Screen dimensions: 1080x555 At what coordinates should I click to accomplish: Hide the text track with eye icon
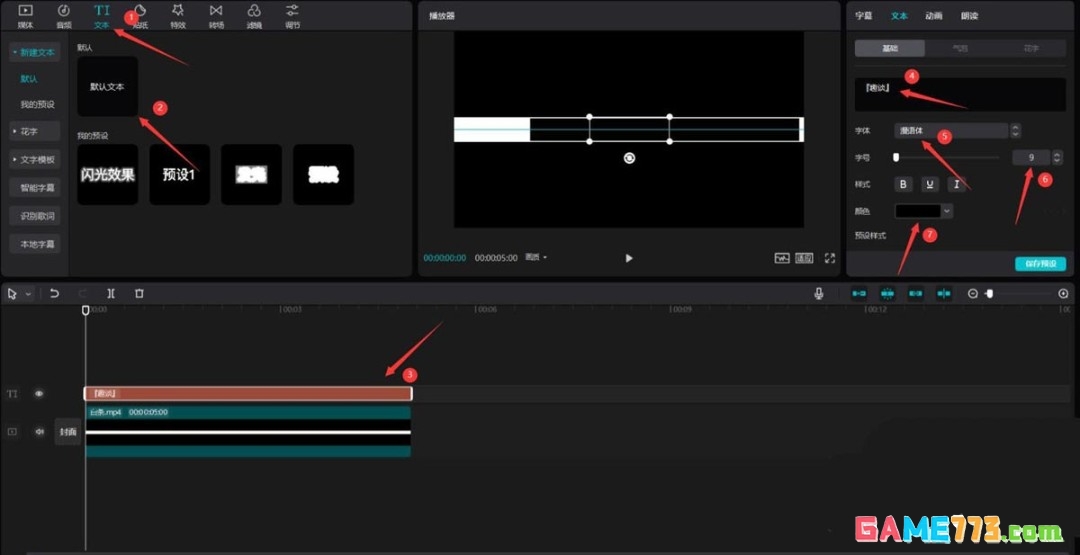coord(39,394)
